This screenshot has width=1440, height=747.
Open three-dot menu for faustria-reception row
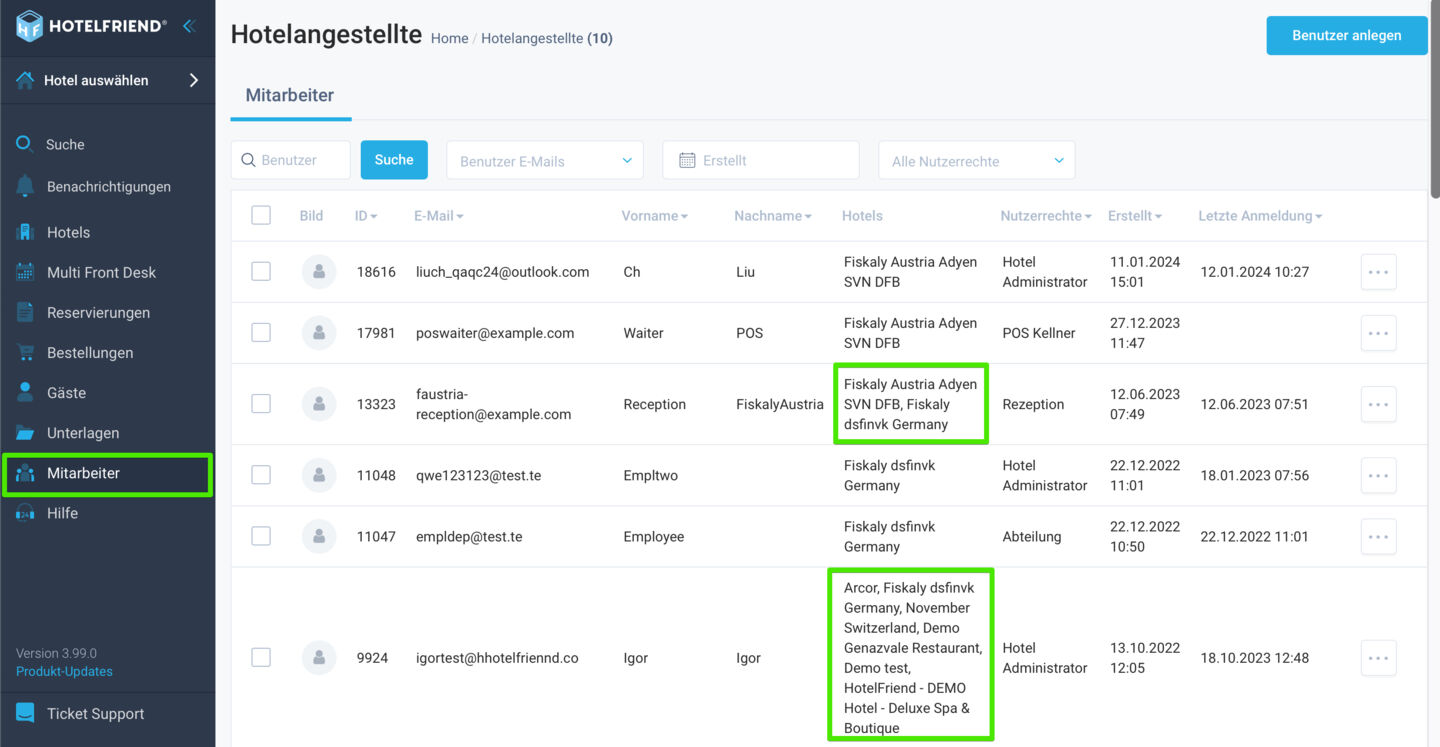tap(1378, 404)
